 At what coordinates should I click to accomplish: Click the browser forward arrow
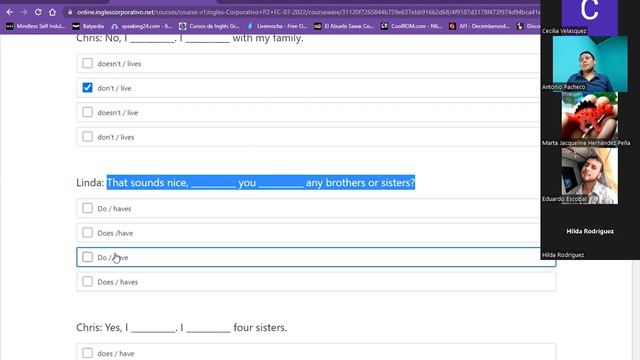point(24,12)
